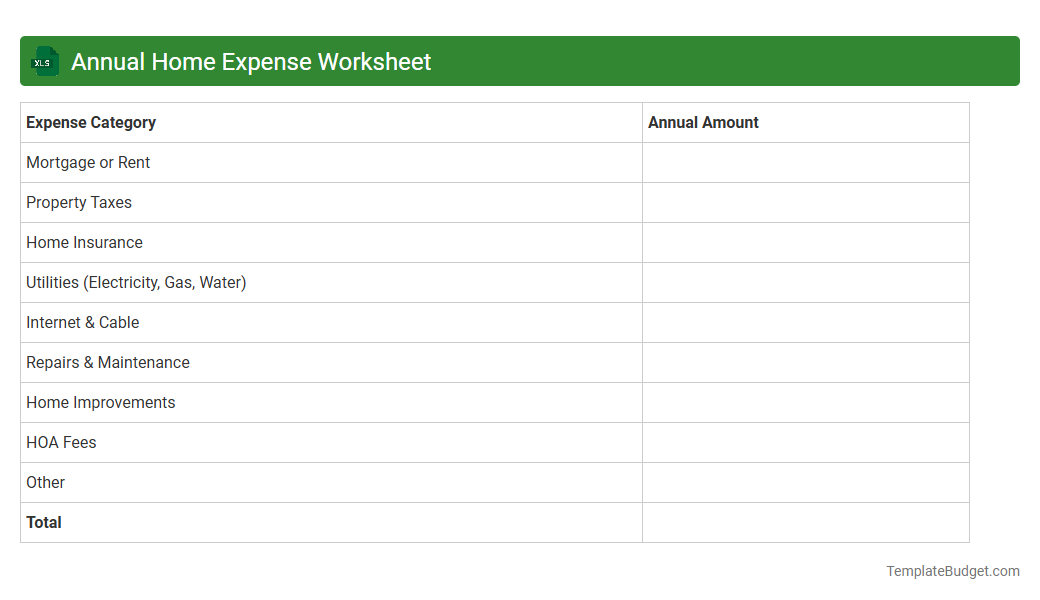Select the Home Improvements row
This screenshot has height=600, width=1040.
(100, 402)
